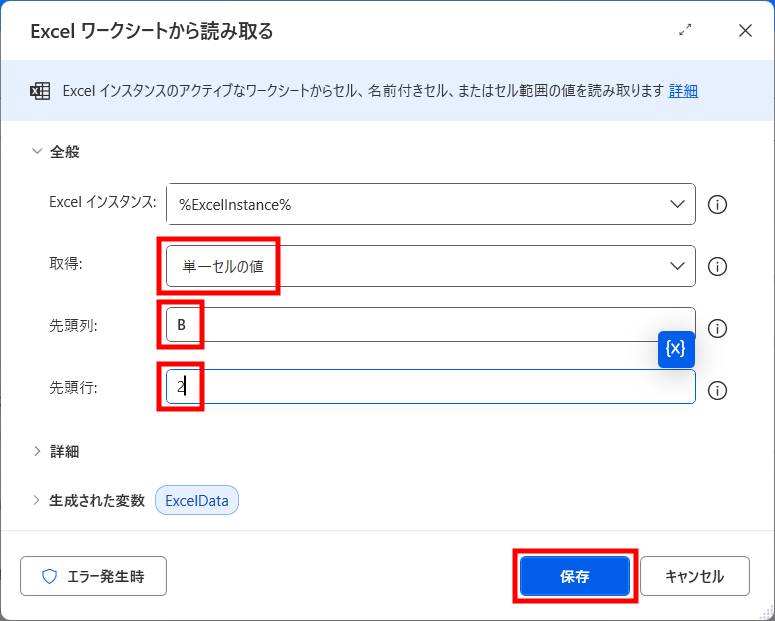Show info icon for 先頭行 field
This screenshot has width=775, height=621.
[x=717, y=391]
